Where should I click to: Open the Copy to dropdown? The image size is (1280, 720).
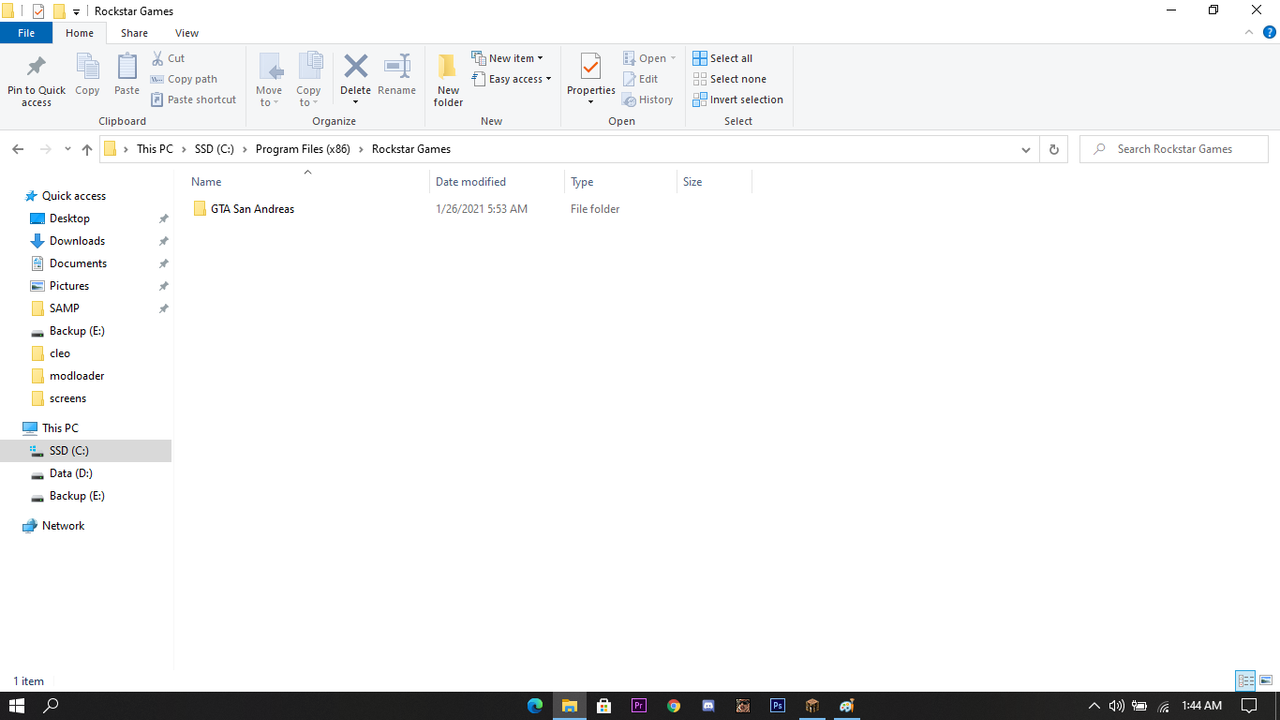(309, 80)
